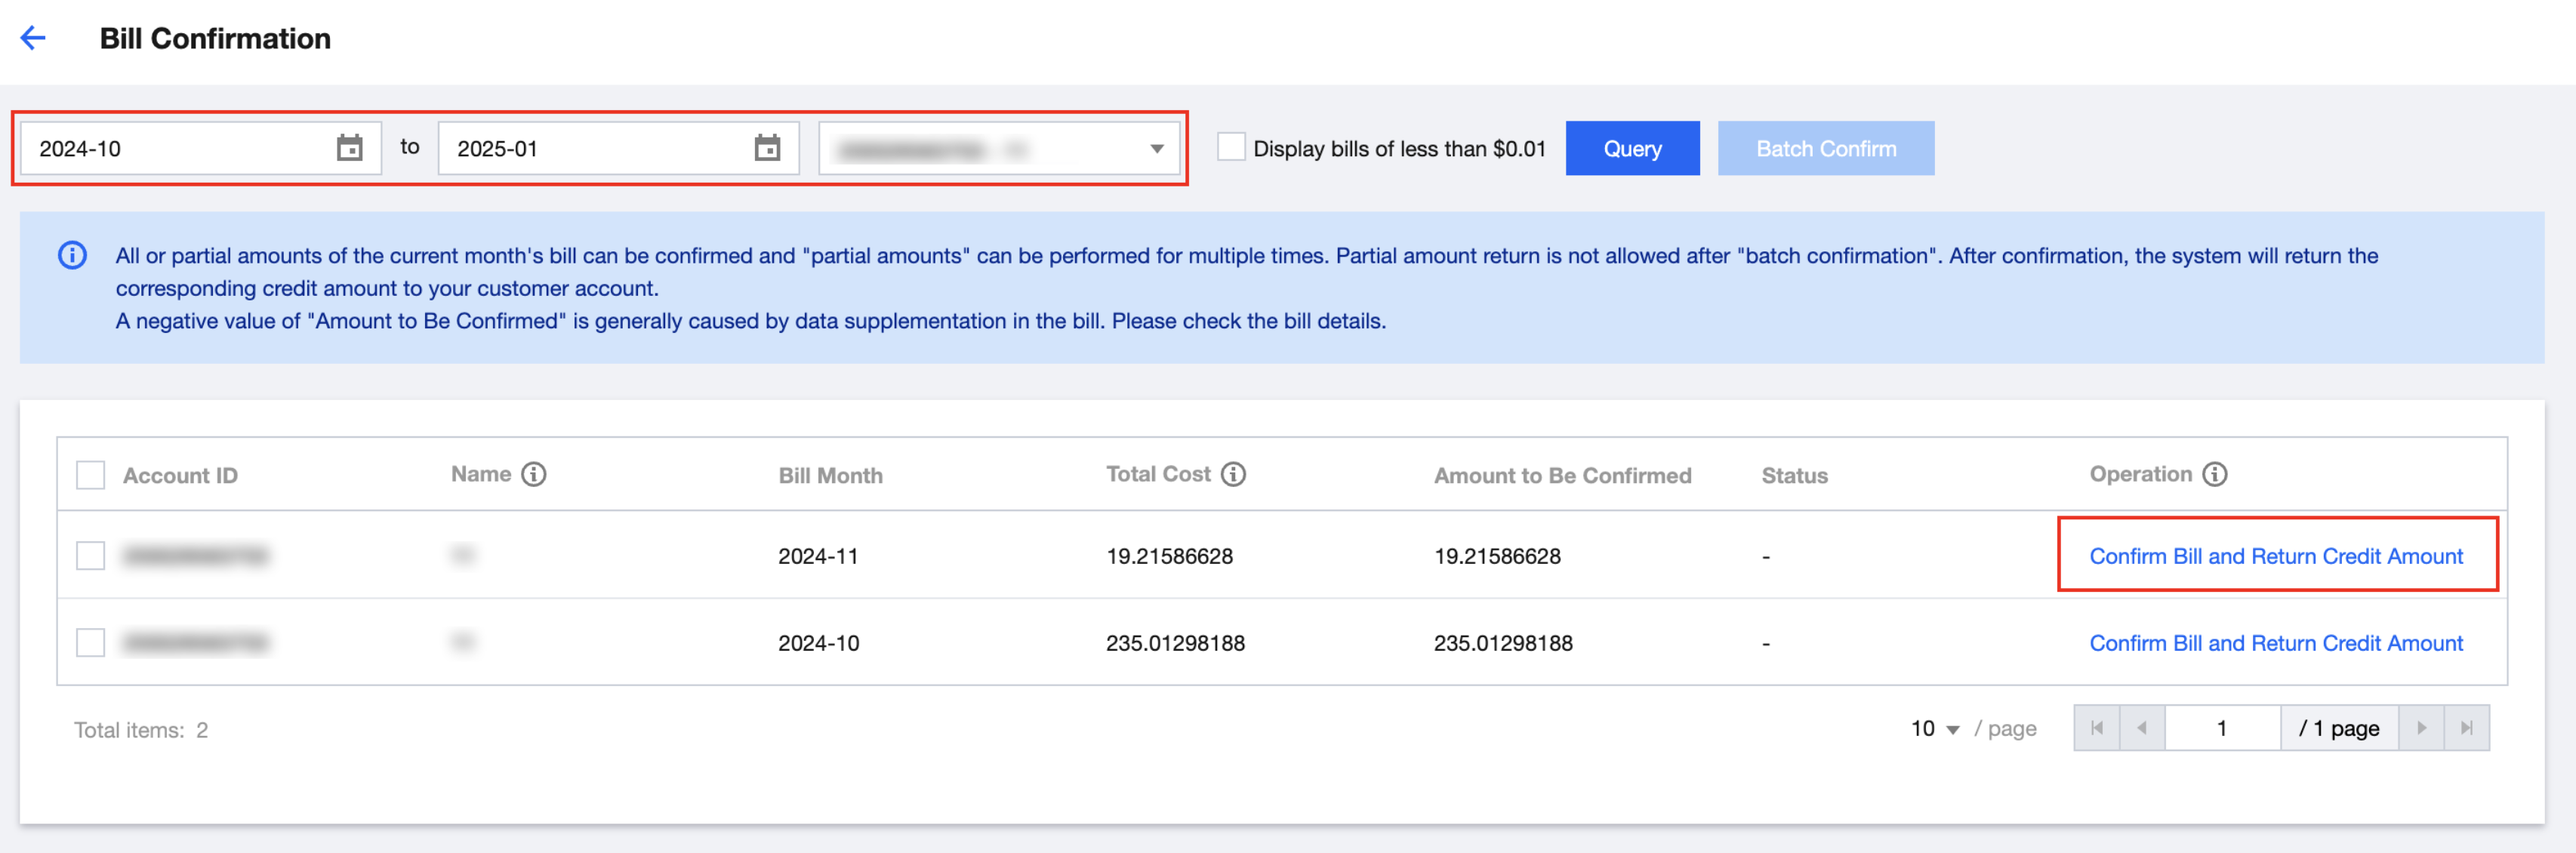Open the end date calendar icon
Viewport: 2576px width, 853px height.
click(767, 148)
